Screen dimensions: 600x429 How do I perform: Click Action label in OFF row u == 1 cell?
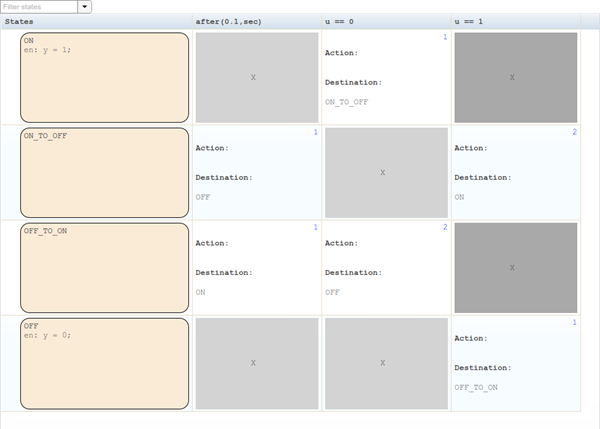[471, 338]
